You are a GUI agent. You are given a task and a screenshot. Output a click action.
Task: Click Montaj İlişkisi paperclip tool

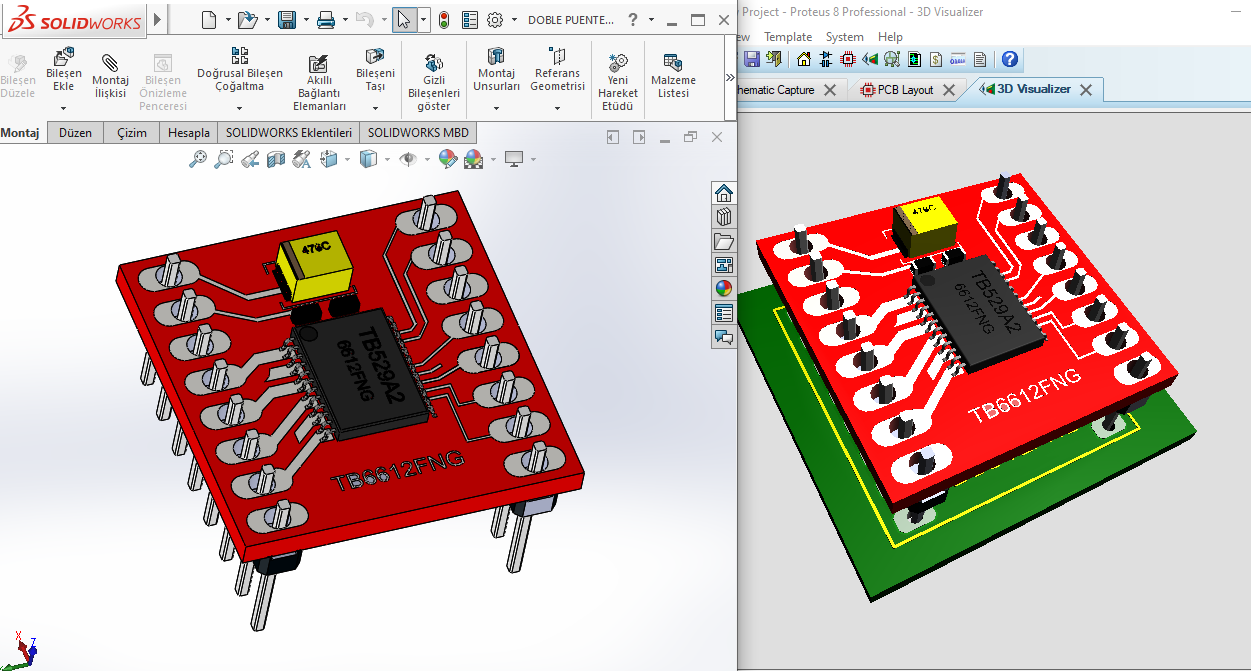click(x=110, y=75)
